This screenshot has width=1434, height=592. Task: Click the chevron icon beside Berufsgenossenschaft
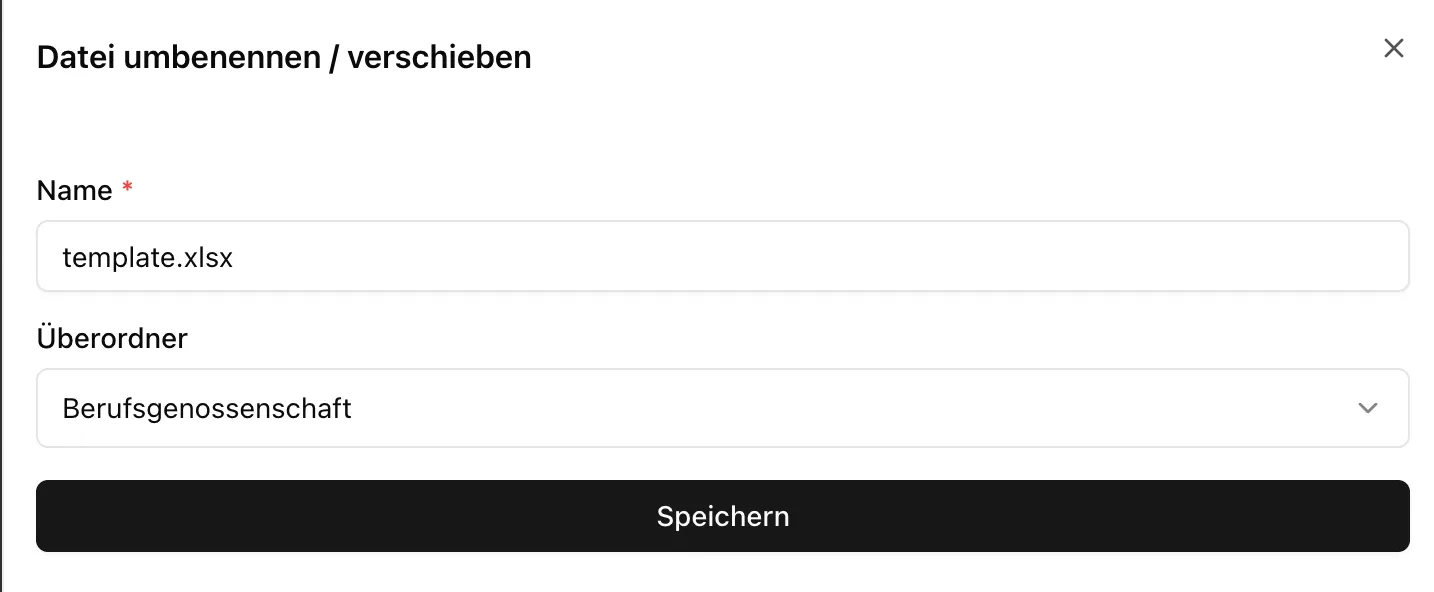coord(1367,408)
